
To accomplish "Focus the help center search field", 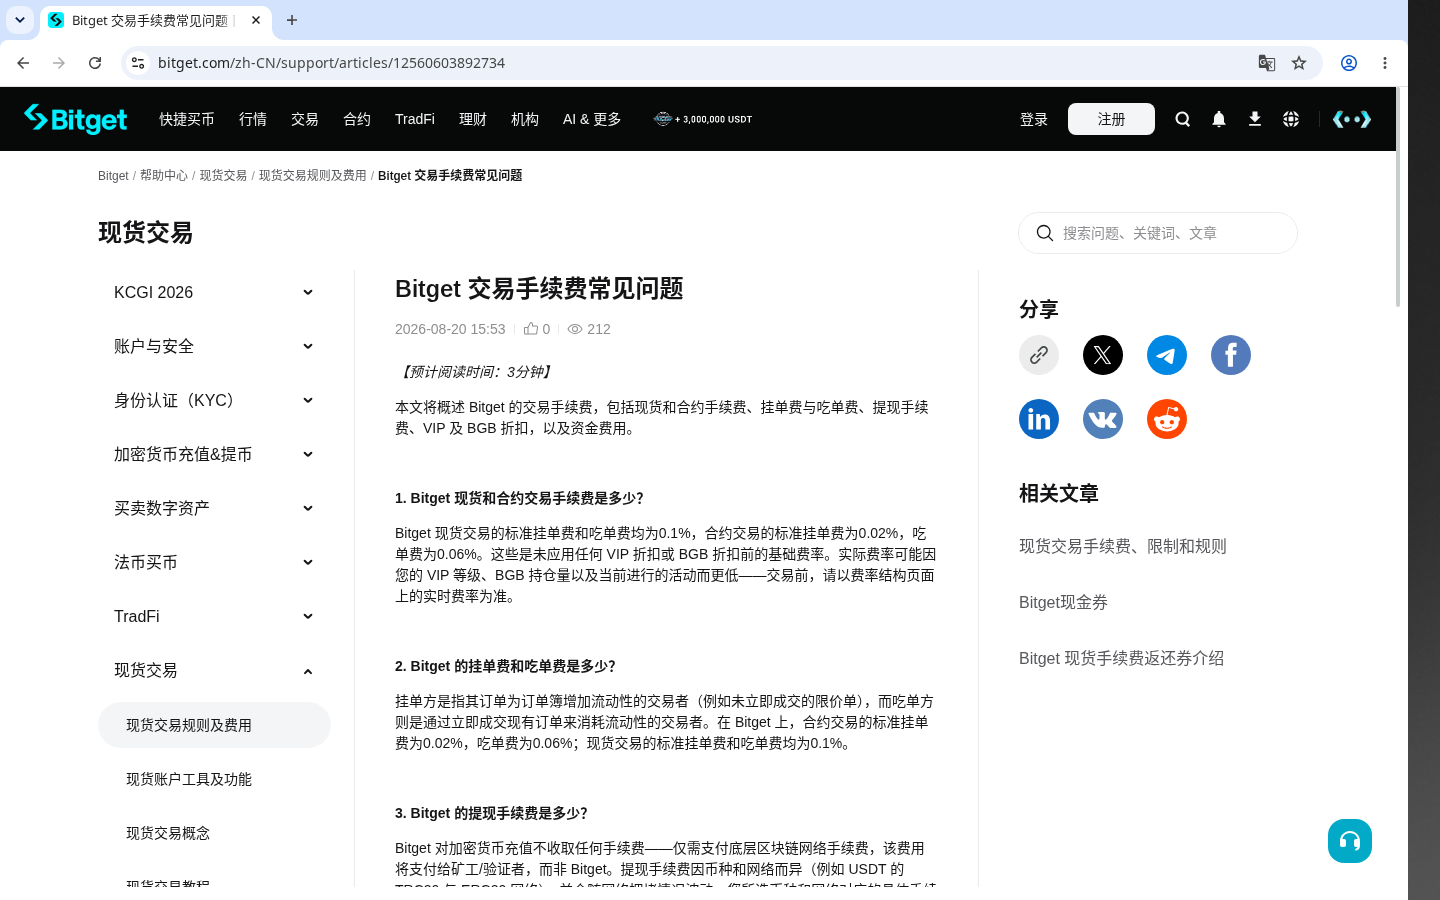I will [x=1158, y=233].
